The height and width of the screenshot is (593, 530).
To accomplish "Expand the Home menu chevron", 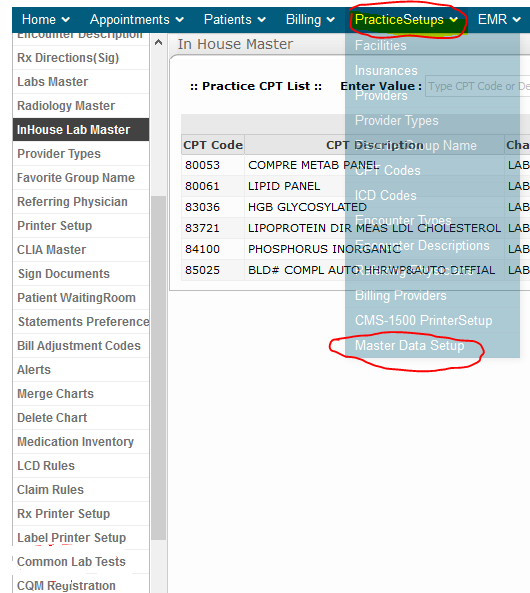I will point(65,19).
